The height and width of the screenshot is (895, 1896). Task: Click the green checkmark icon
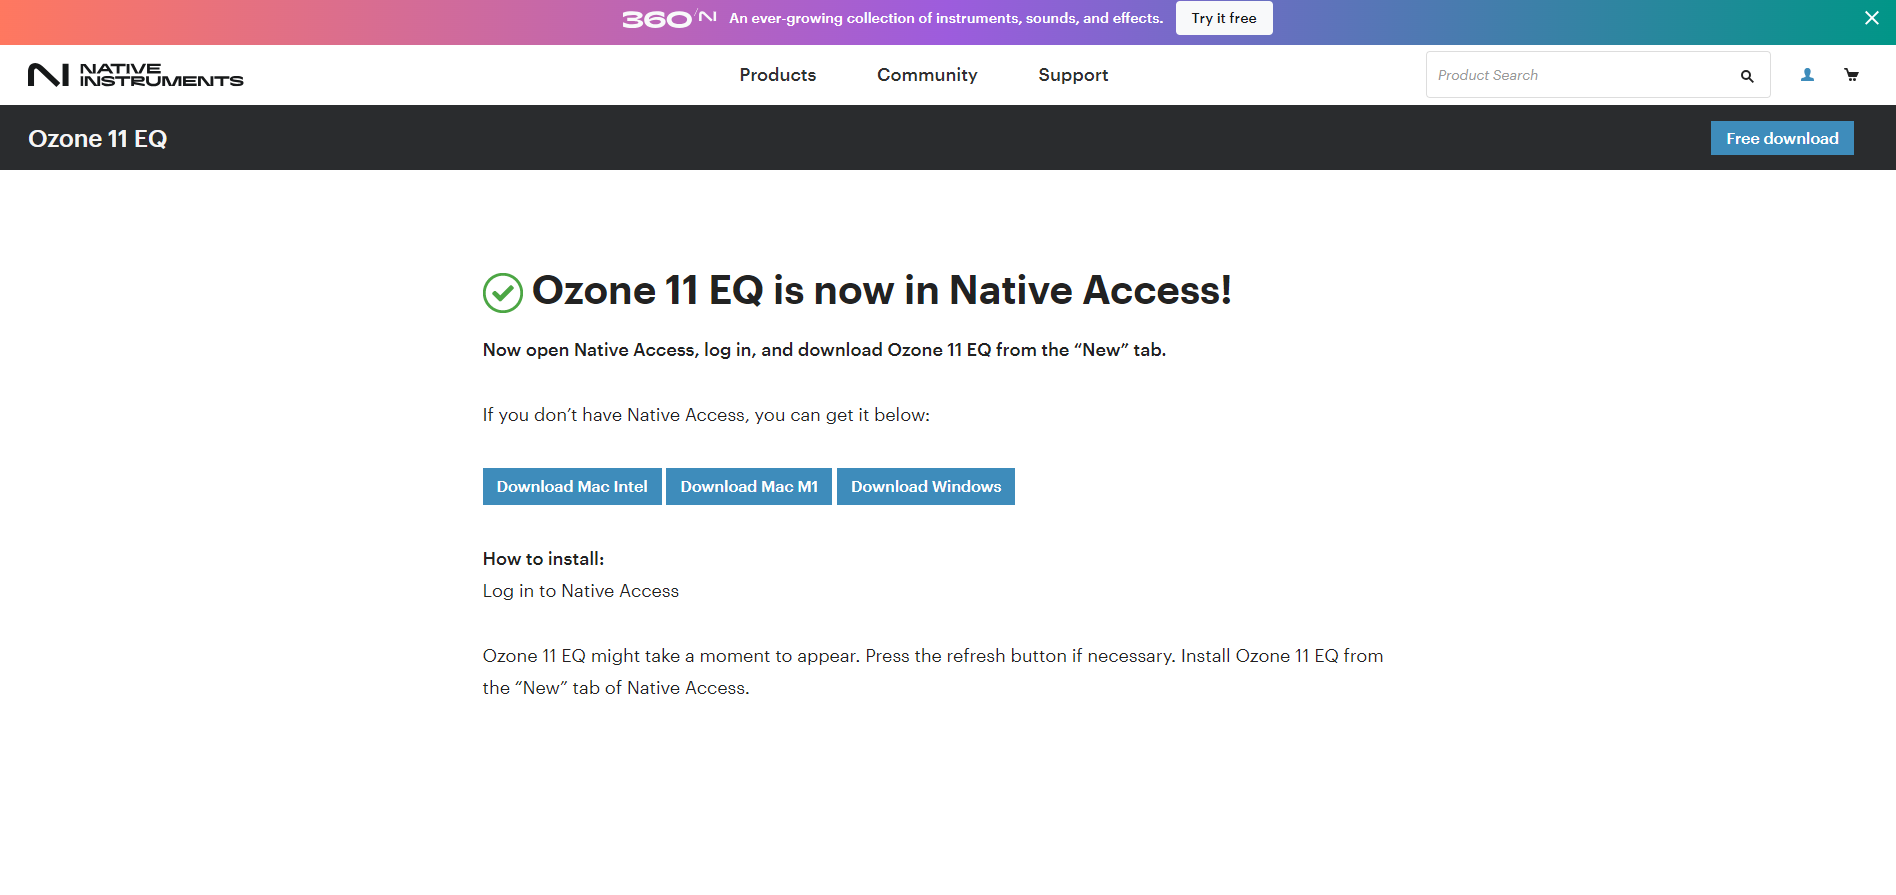[x=503, y=293]
